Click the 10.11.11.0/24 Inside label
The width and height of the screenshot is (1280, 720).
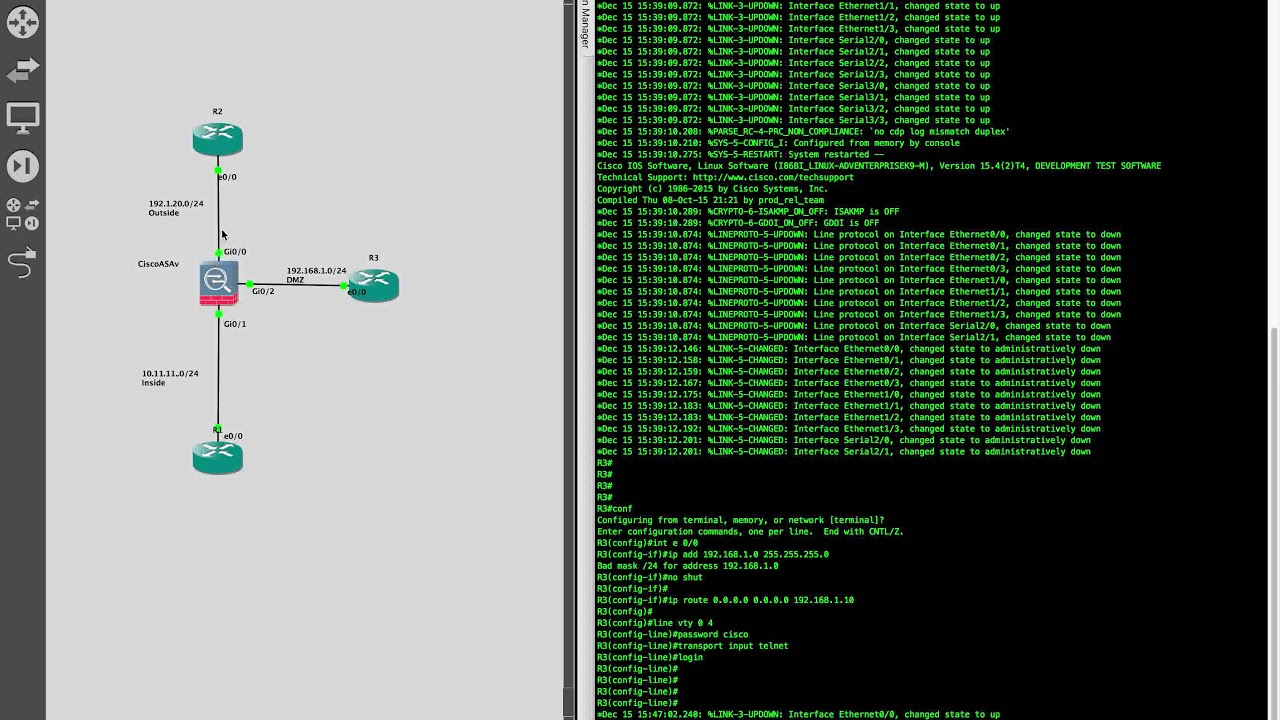tap(169, 378)
